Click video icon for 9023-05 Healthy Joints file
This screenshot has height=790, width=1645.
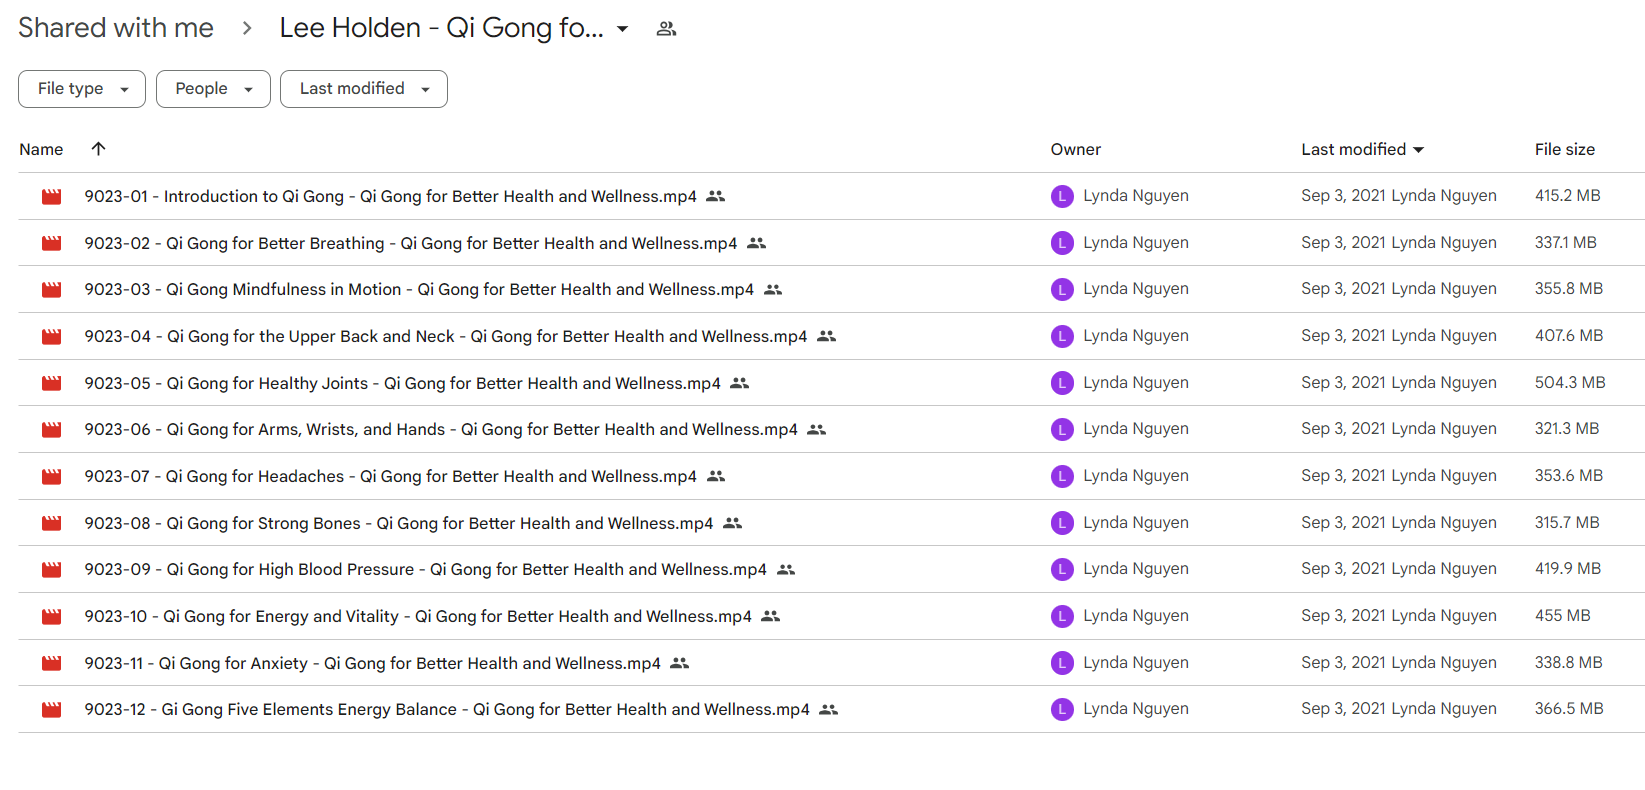(x=52, y=383)
